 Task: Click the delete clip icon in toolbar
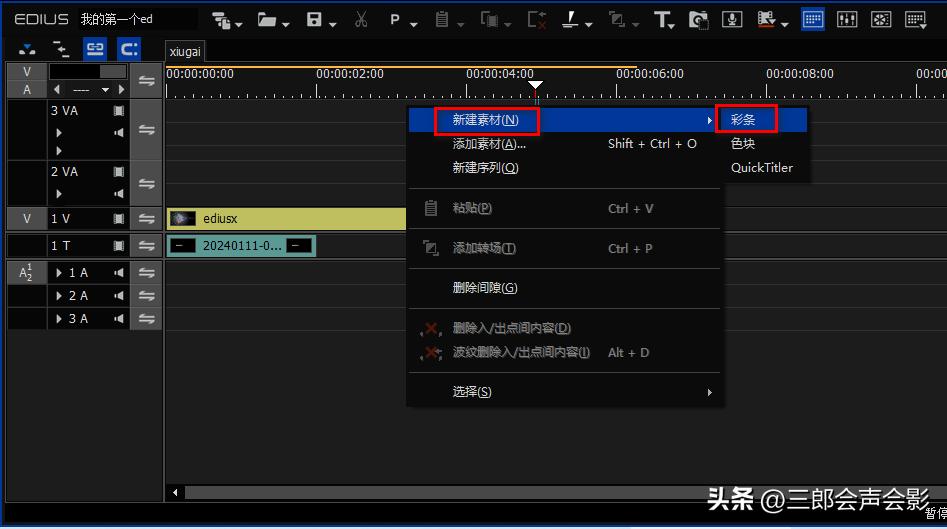click(536, 20)
